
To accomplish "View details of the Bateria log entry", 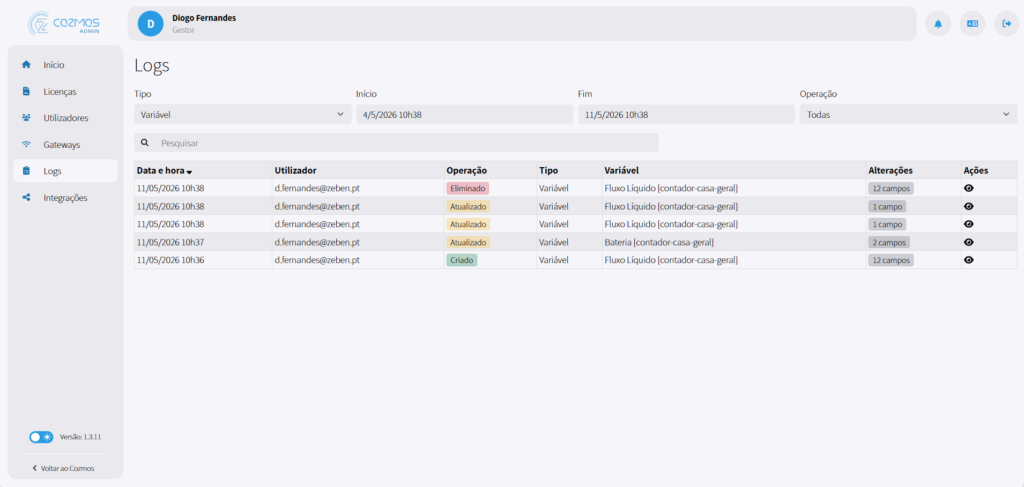I will [968, 242].
